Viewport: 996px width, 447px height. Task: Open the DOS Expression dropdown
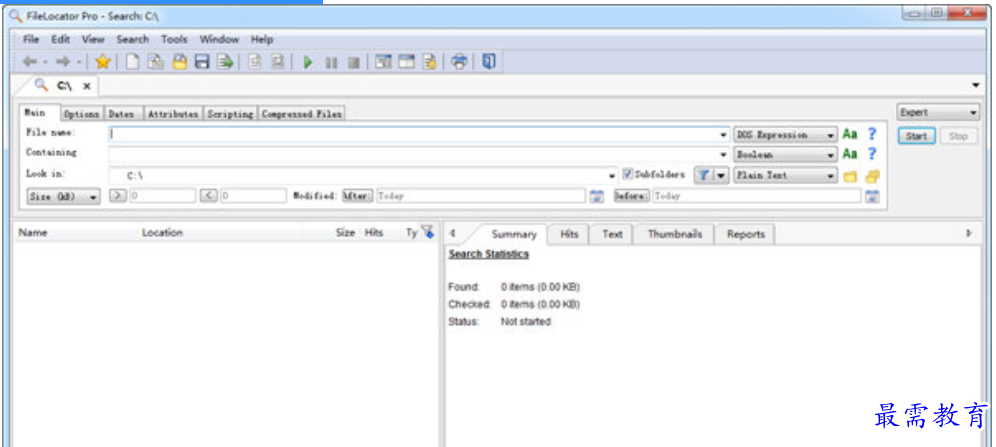coord(786,135)
